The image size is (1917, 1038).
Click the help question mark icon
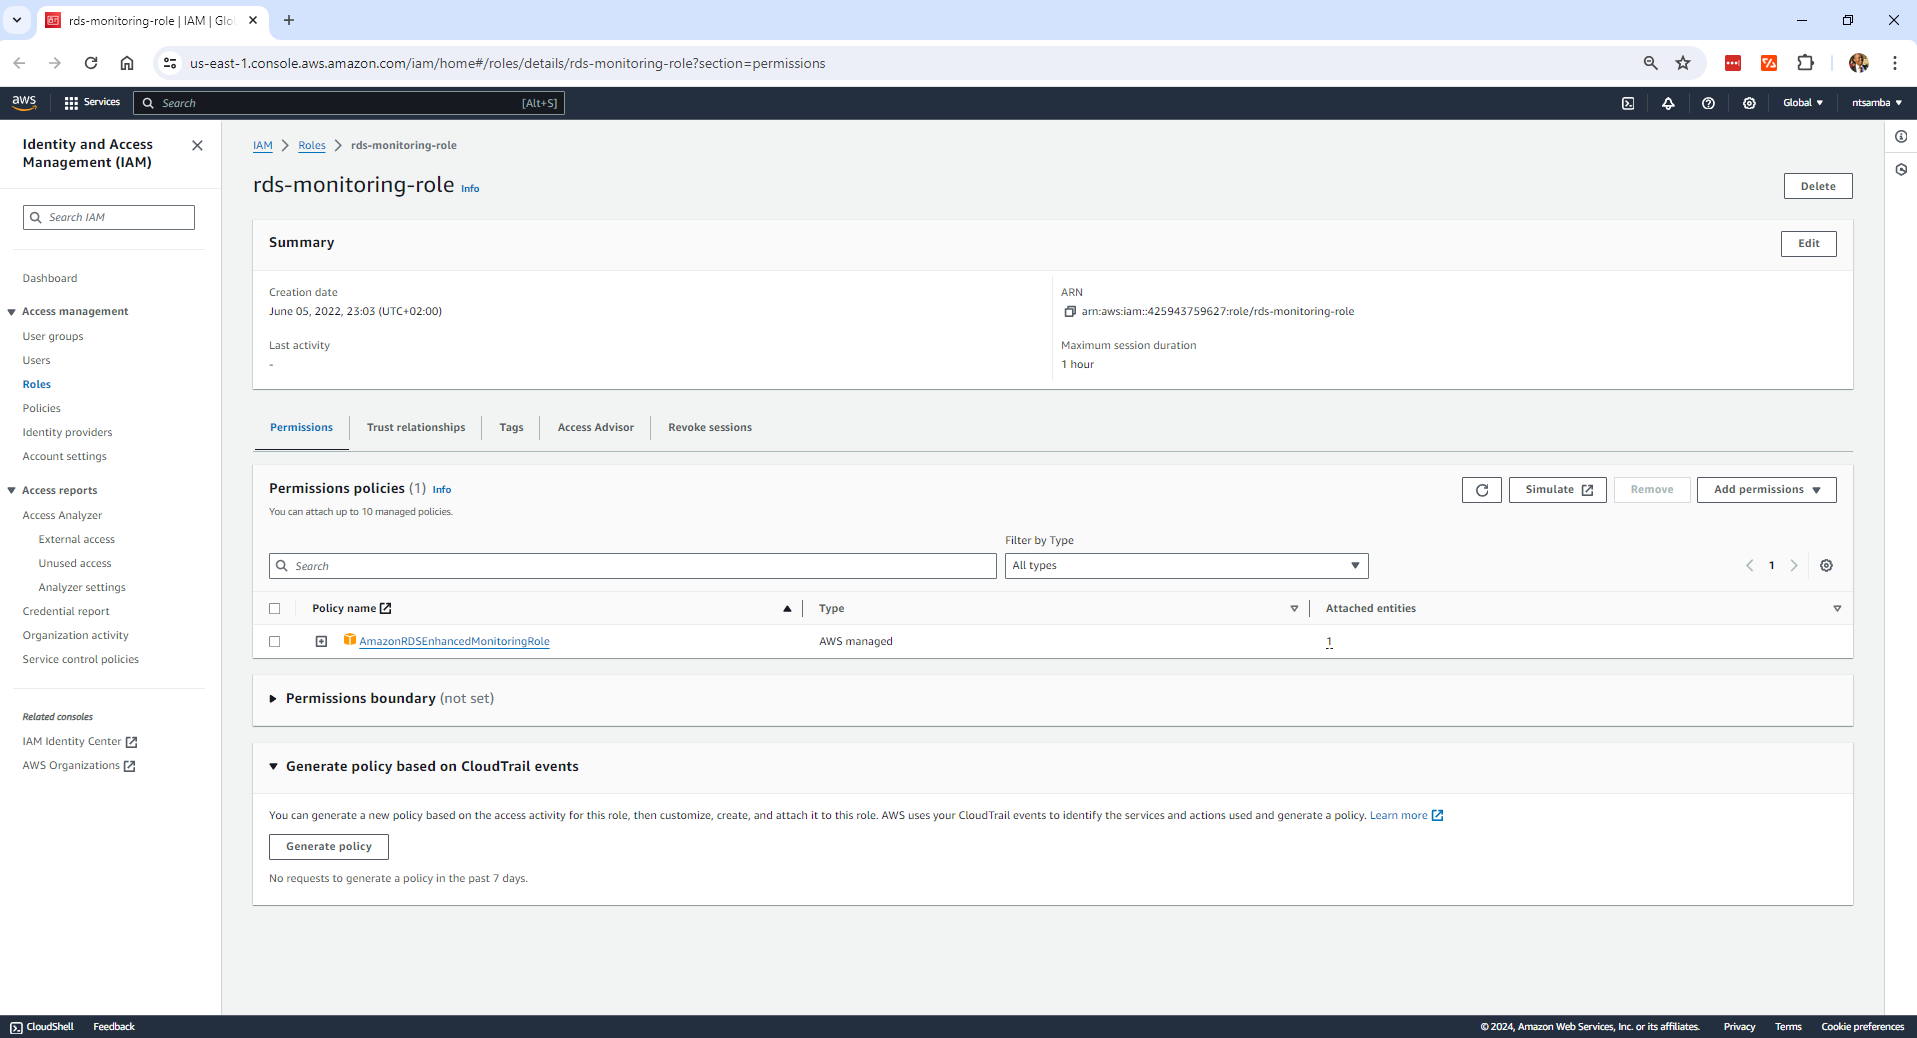tap(1708, 103)
